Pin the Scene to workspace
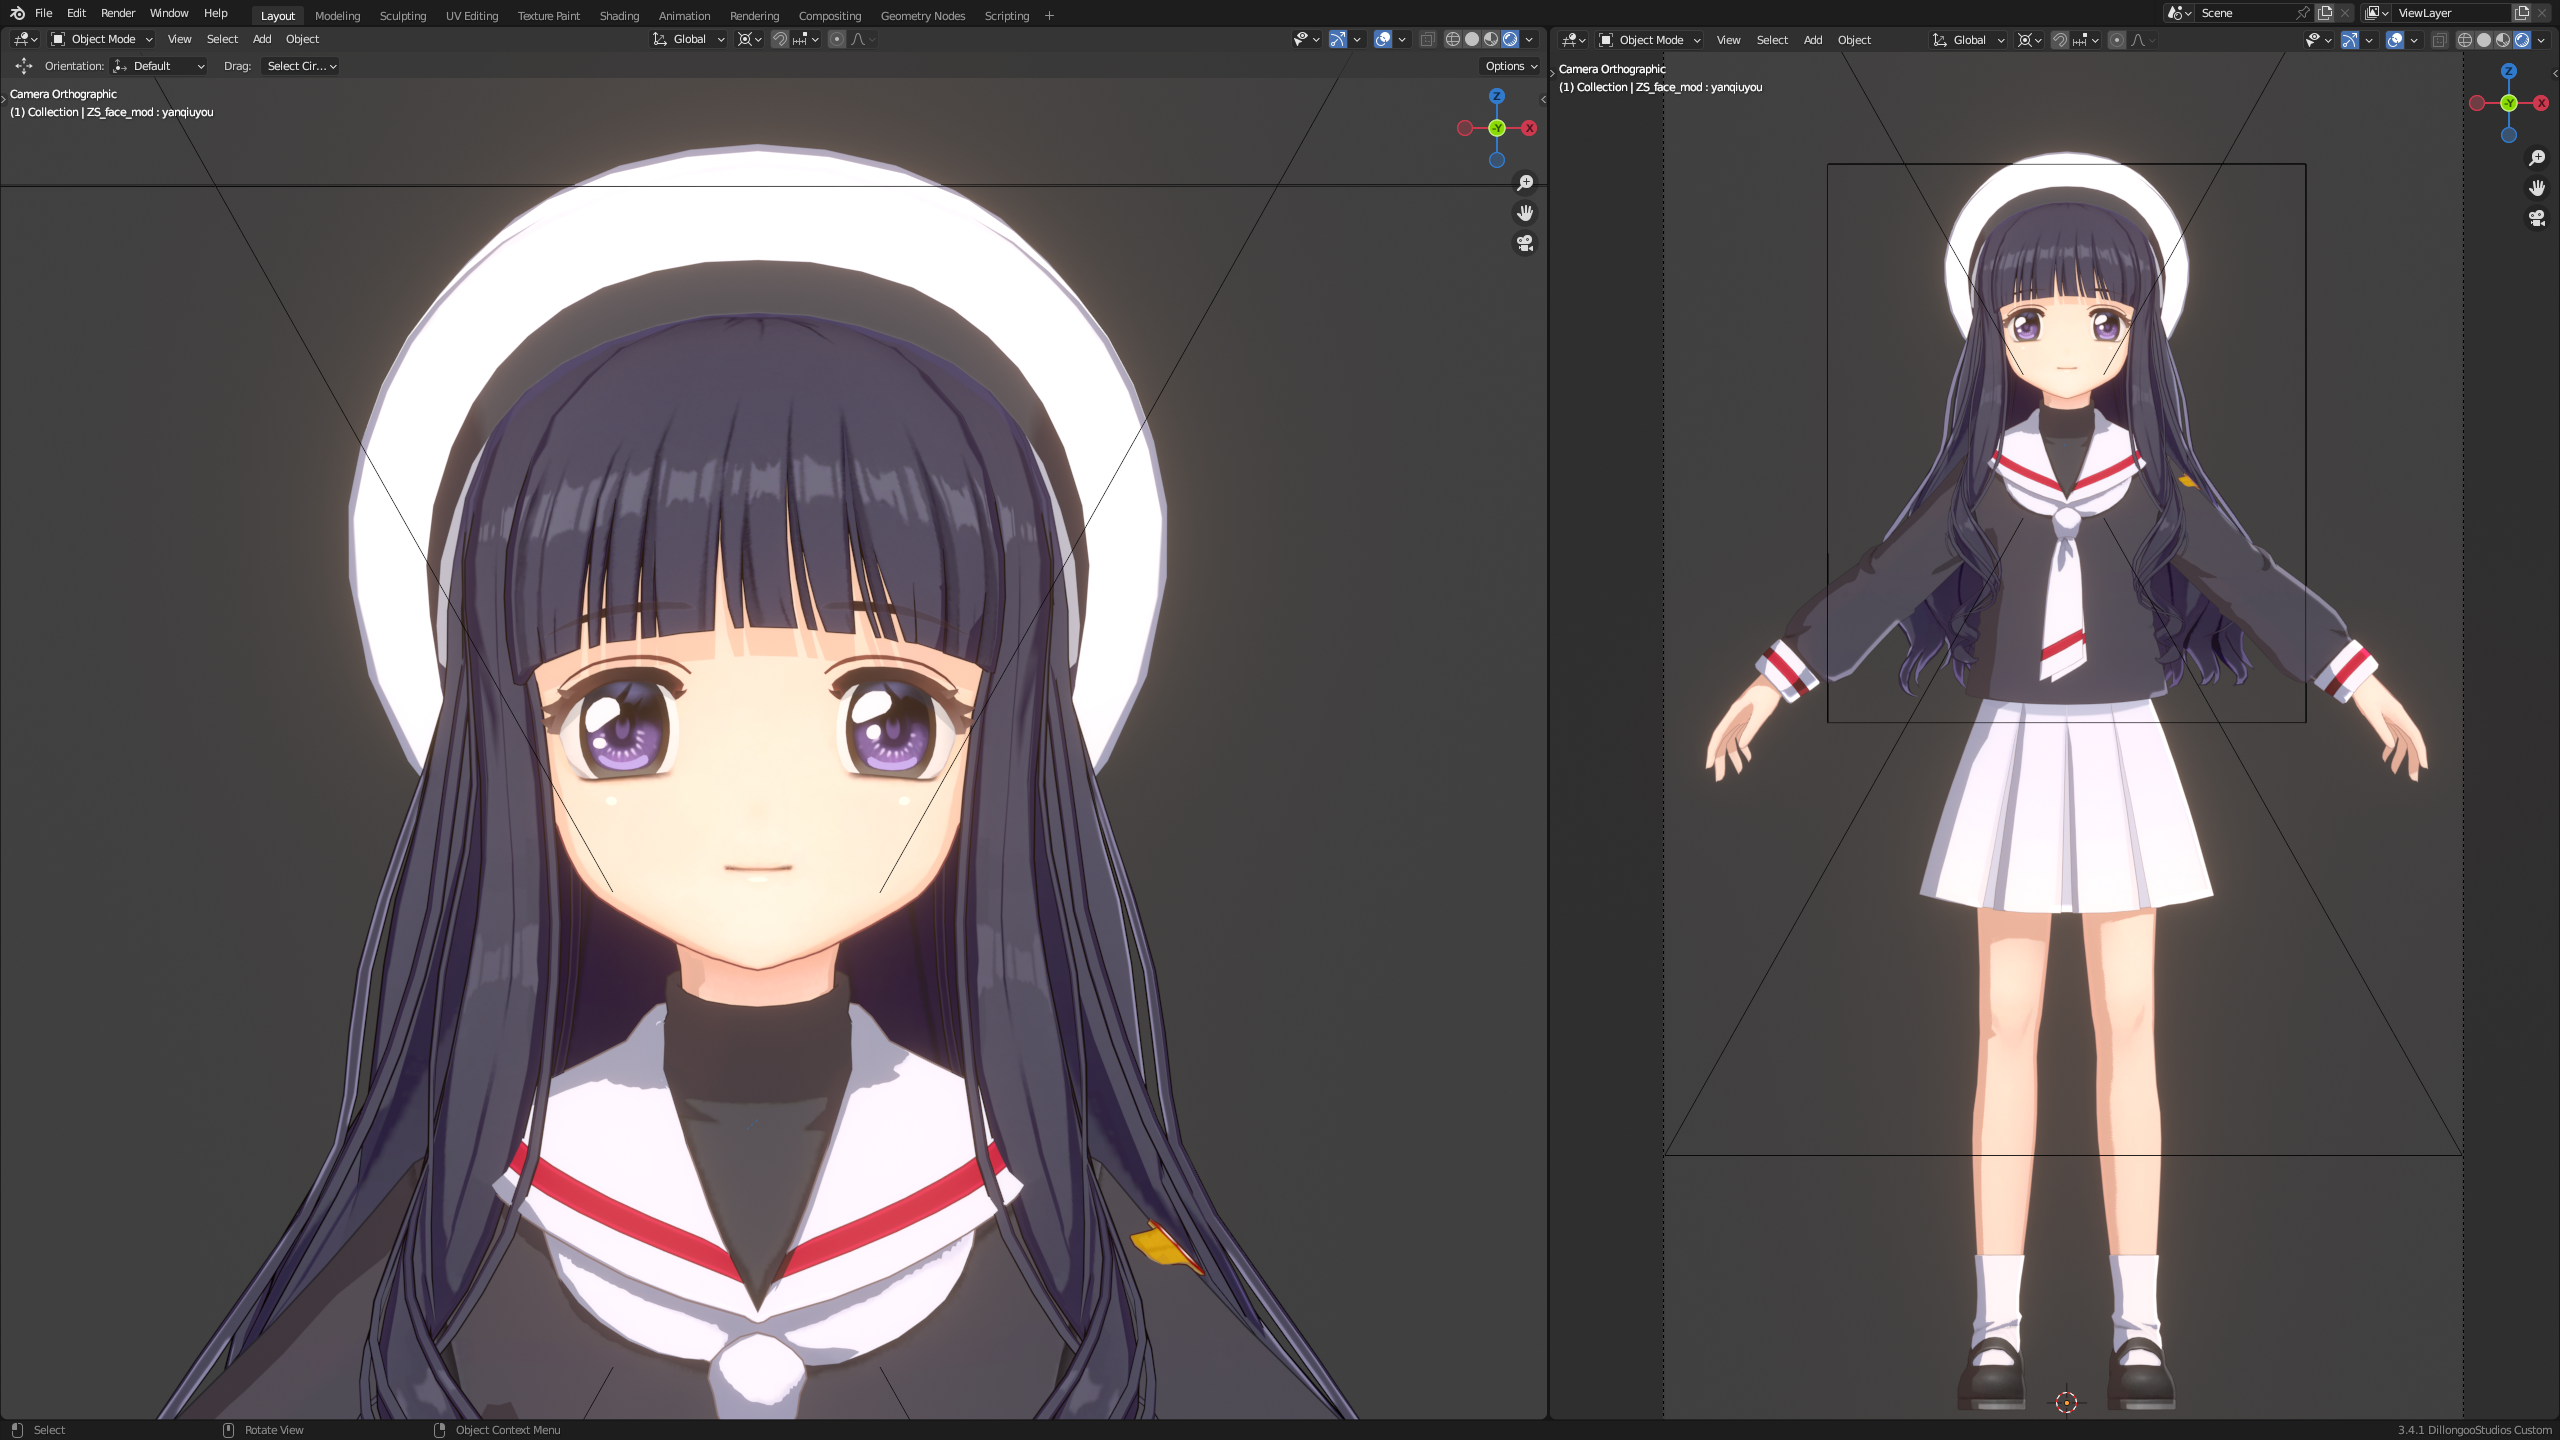The width and height of the screenshot is (2560, 1440). (x=2303, y=13)
